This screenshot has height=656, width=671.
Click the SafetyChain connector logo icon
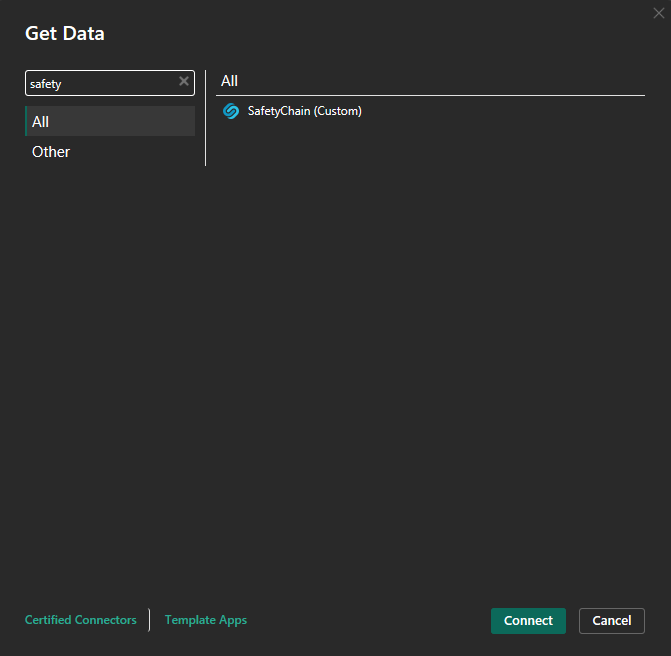231,111
